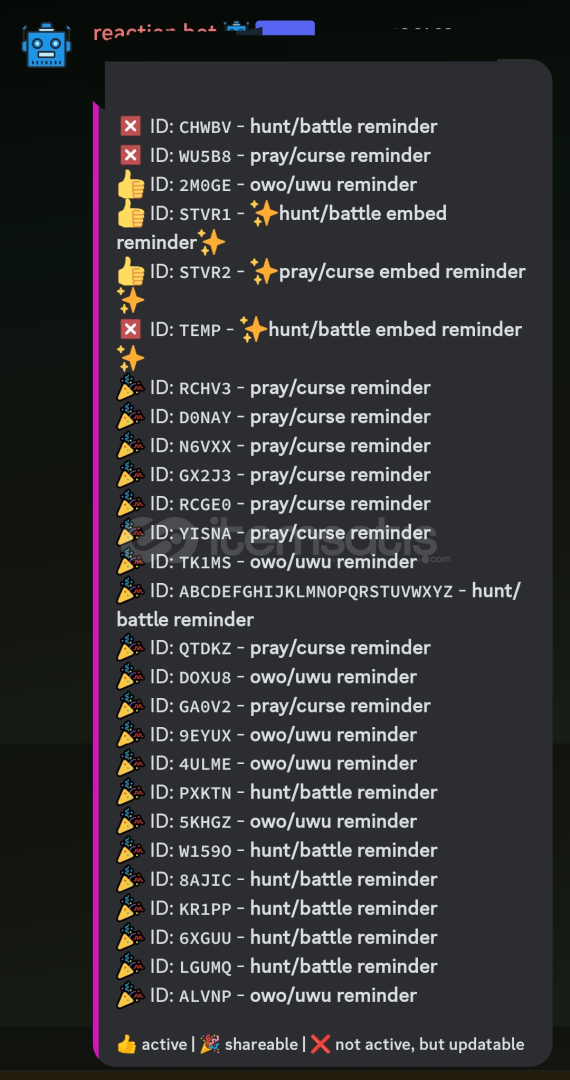Click the red X not active legend icon
The width and height of the screenshot is (570, 1080).
320,1044
